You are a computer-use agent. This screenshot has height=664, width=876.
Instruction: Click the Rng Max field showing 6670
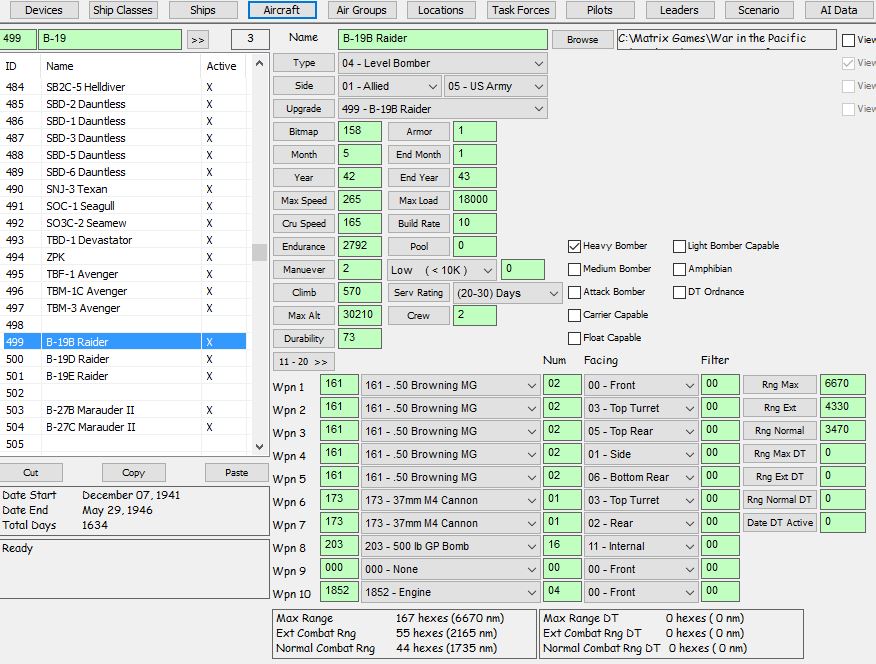[x=843, y=384]
